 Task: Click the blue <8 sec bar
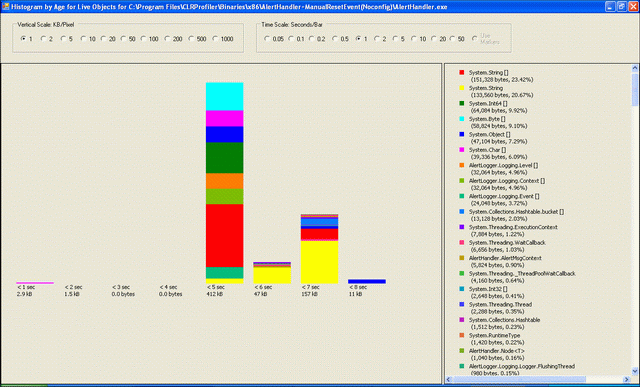(x=367, y=281)
